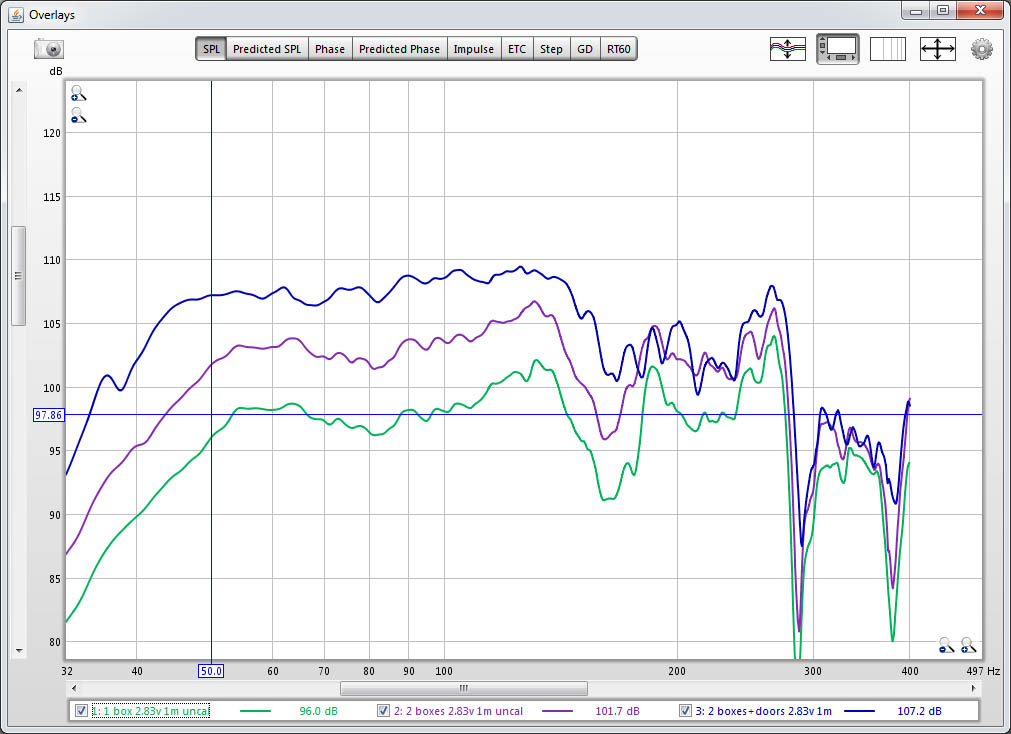This screenshot has height=734, width=1011.
Task: Close the Overlays window
Action: pos(980,10)
